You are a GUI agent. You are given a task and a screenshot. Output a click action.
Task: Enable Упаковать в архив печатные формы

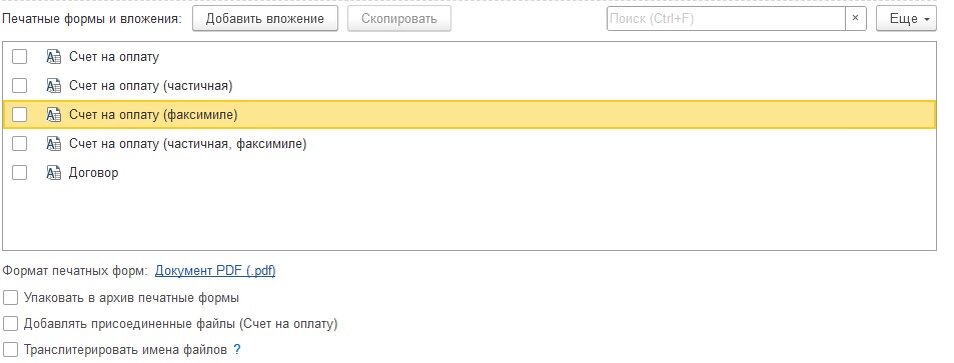[10, 298]
